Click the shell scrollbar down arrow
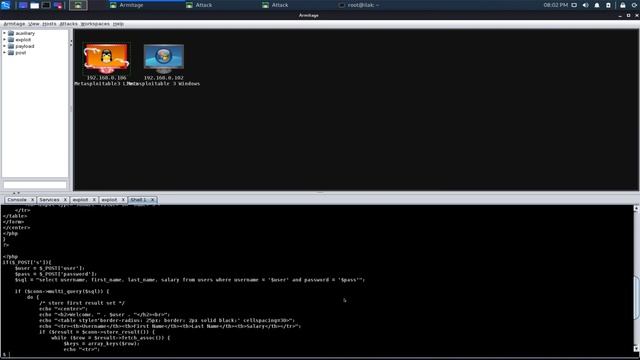 636,349
